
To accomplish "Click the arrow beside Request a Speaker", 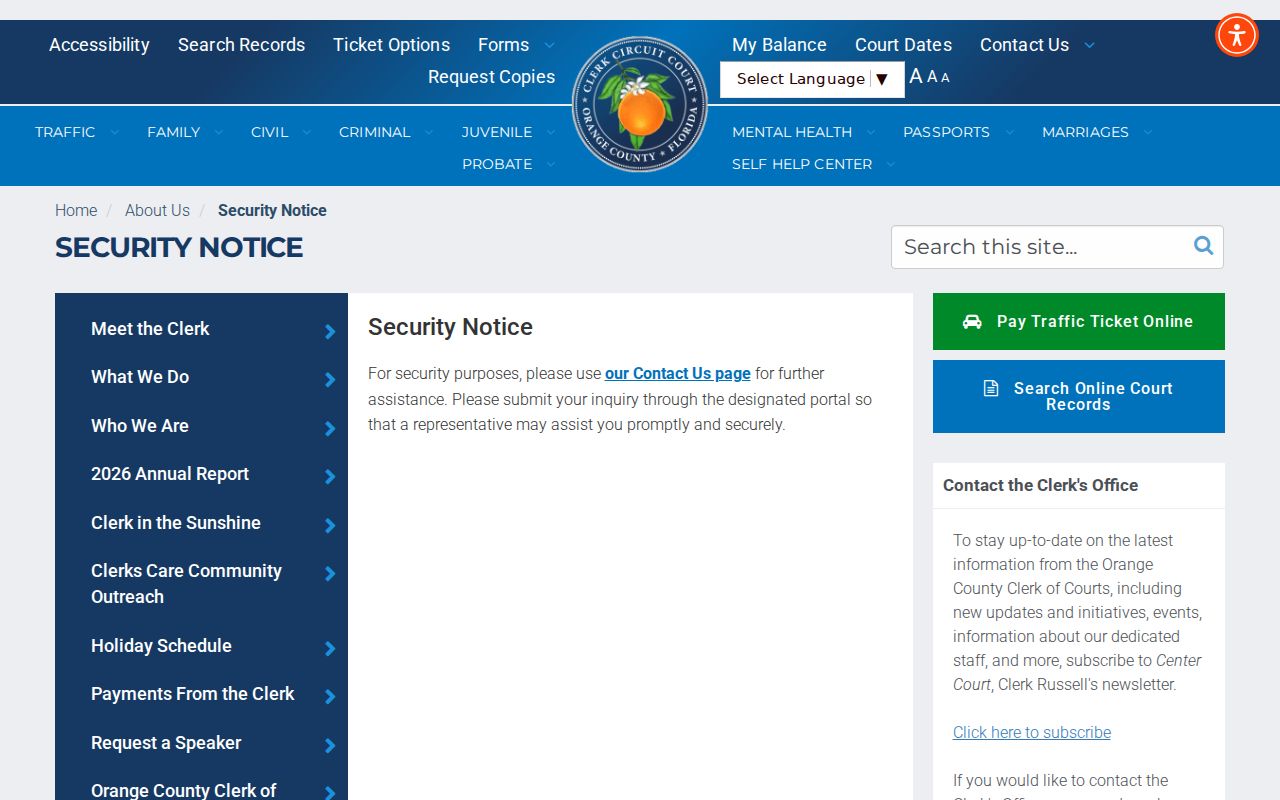I will pyautogui.click(x=330, y=745).
